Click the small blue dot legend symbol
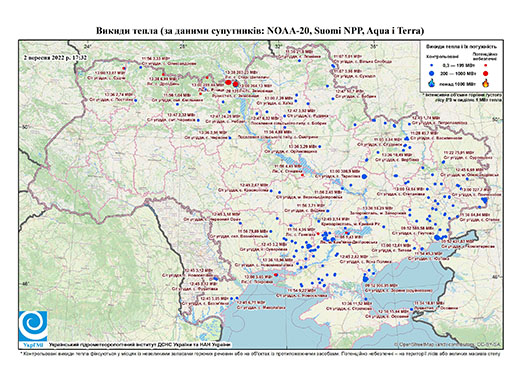 (x=432, y=66)
